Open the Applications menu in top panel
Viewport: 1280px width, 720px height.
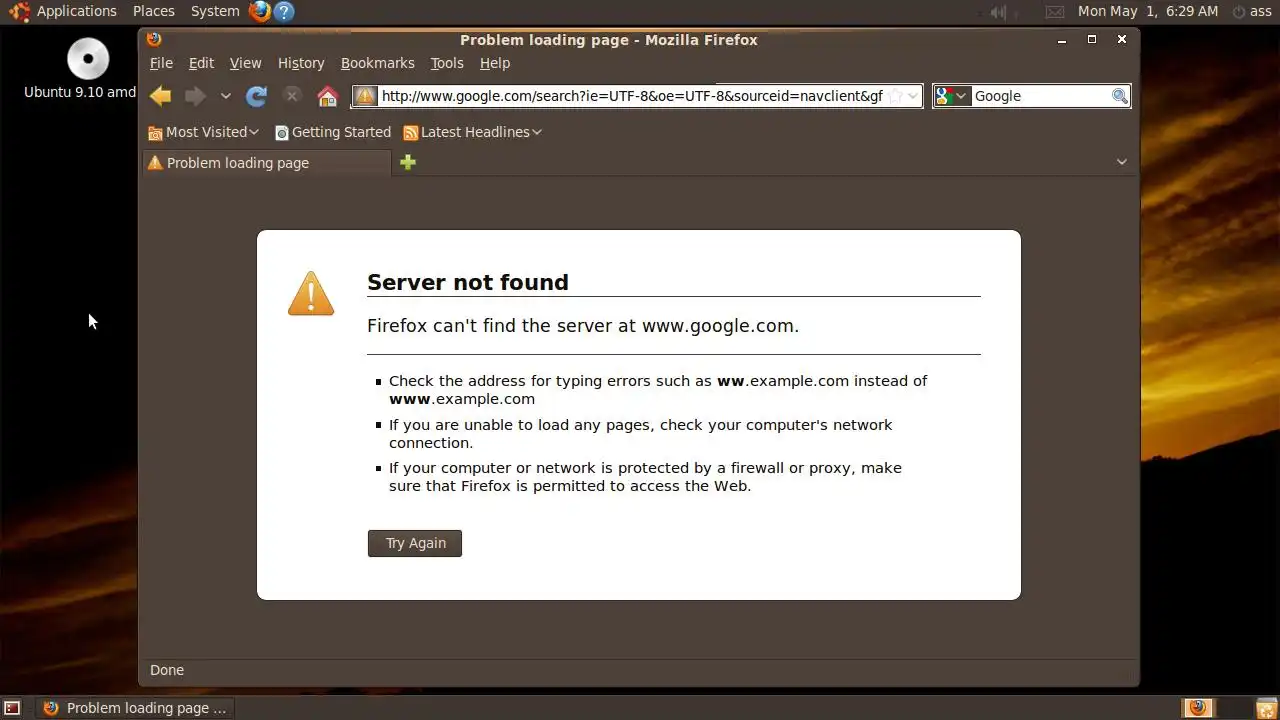pyautogui.click(x=76, y=11)
